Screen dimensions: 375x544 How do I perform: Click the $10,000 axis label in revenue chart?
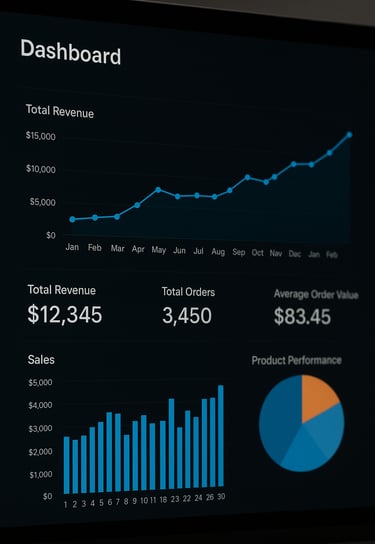coord(41,169)
